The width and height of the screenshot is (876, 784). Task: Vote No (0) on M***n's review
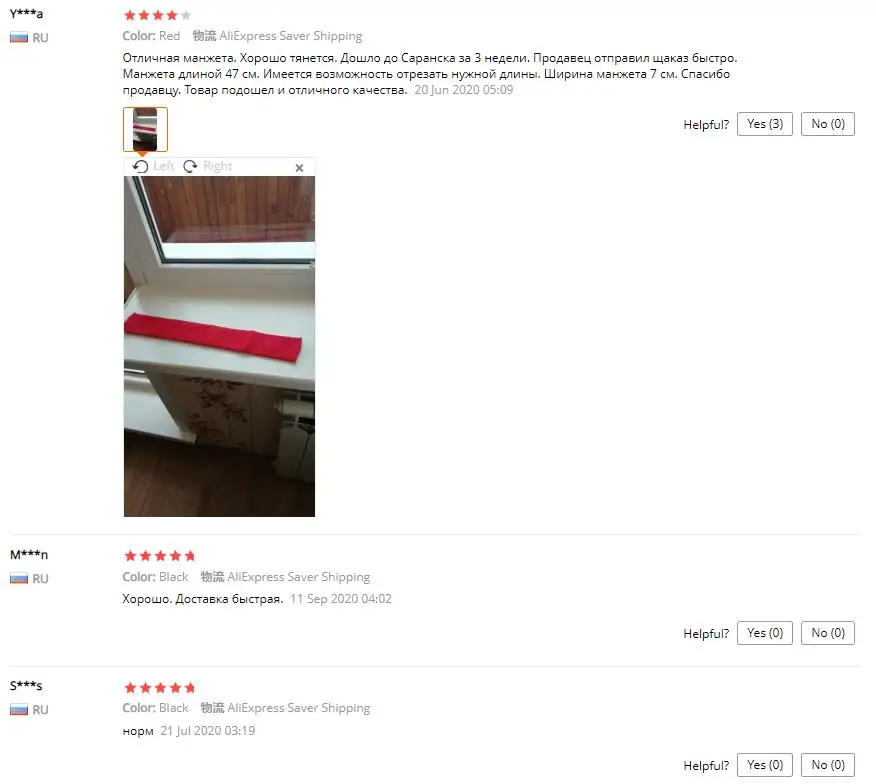pyautogui.click(x=827, y=633)
